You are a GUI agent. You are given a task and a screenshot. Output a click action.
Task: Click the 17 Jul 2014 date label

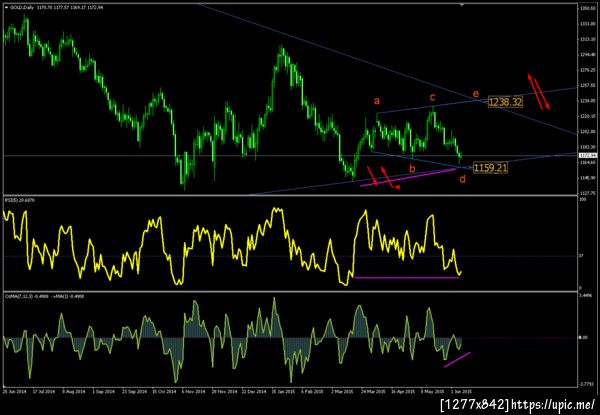pyautogui.click(x=42, y=392)
